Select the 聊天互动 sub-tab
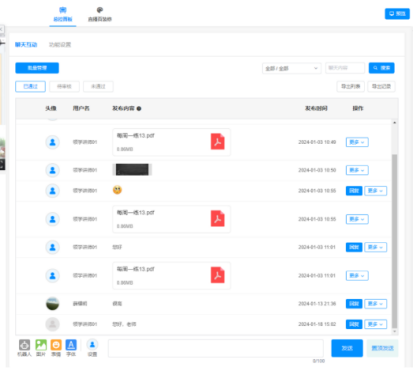Screen dimensions: 414x386 pos(26,45)
